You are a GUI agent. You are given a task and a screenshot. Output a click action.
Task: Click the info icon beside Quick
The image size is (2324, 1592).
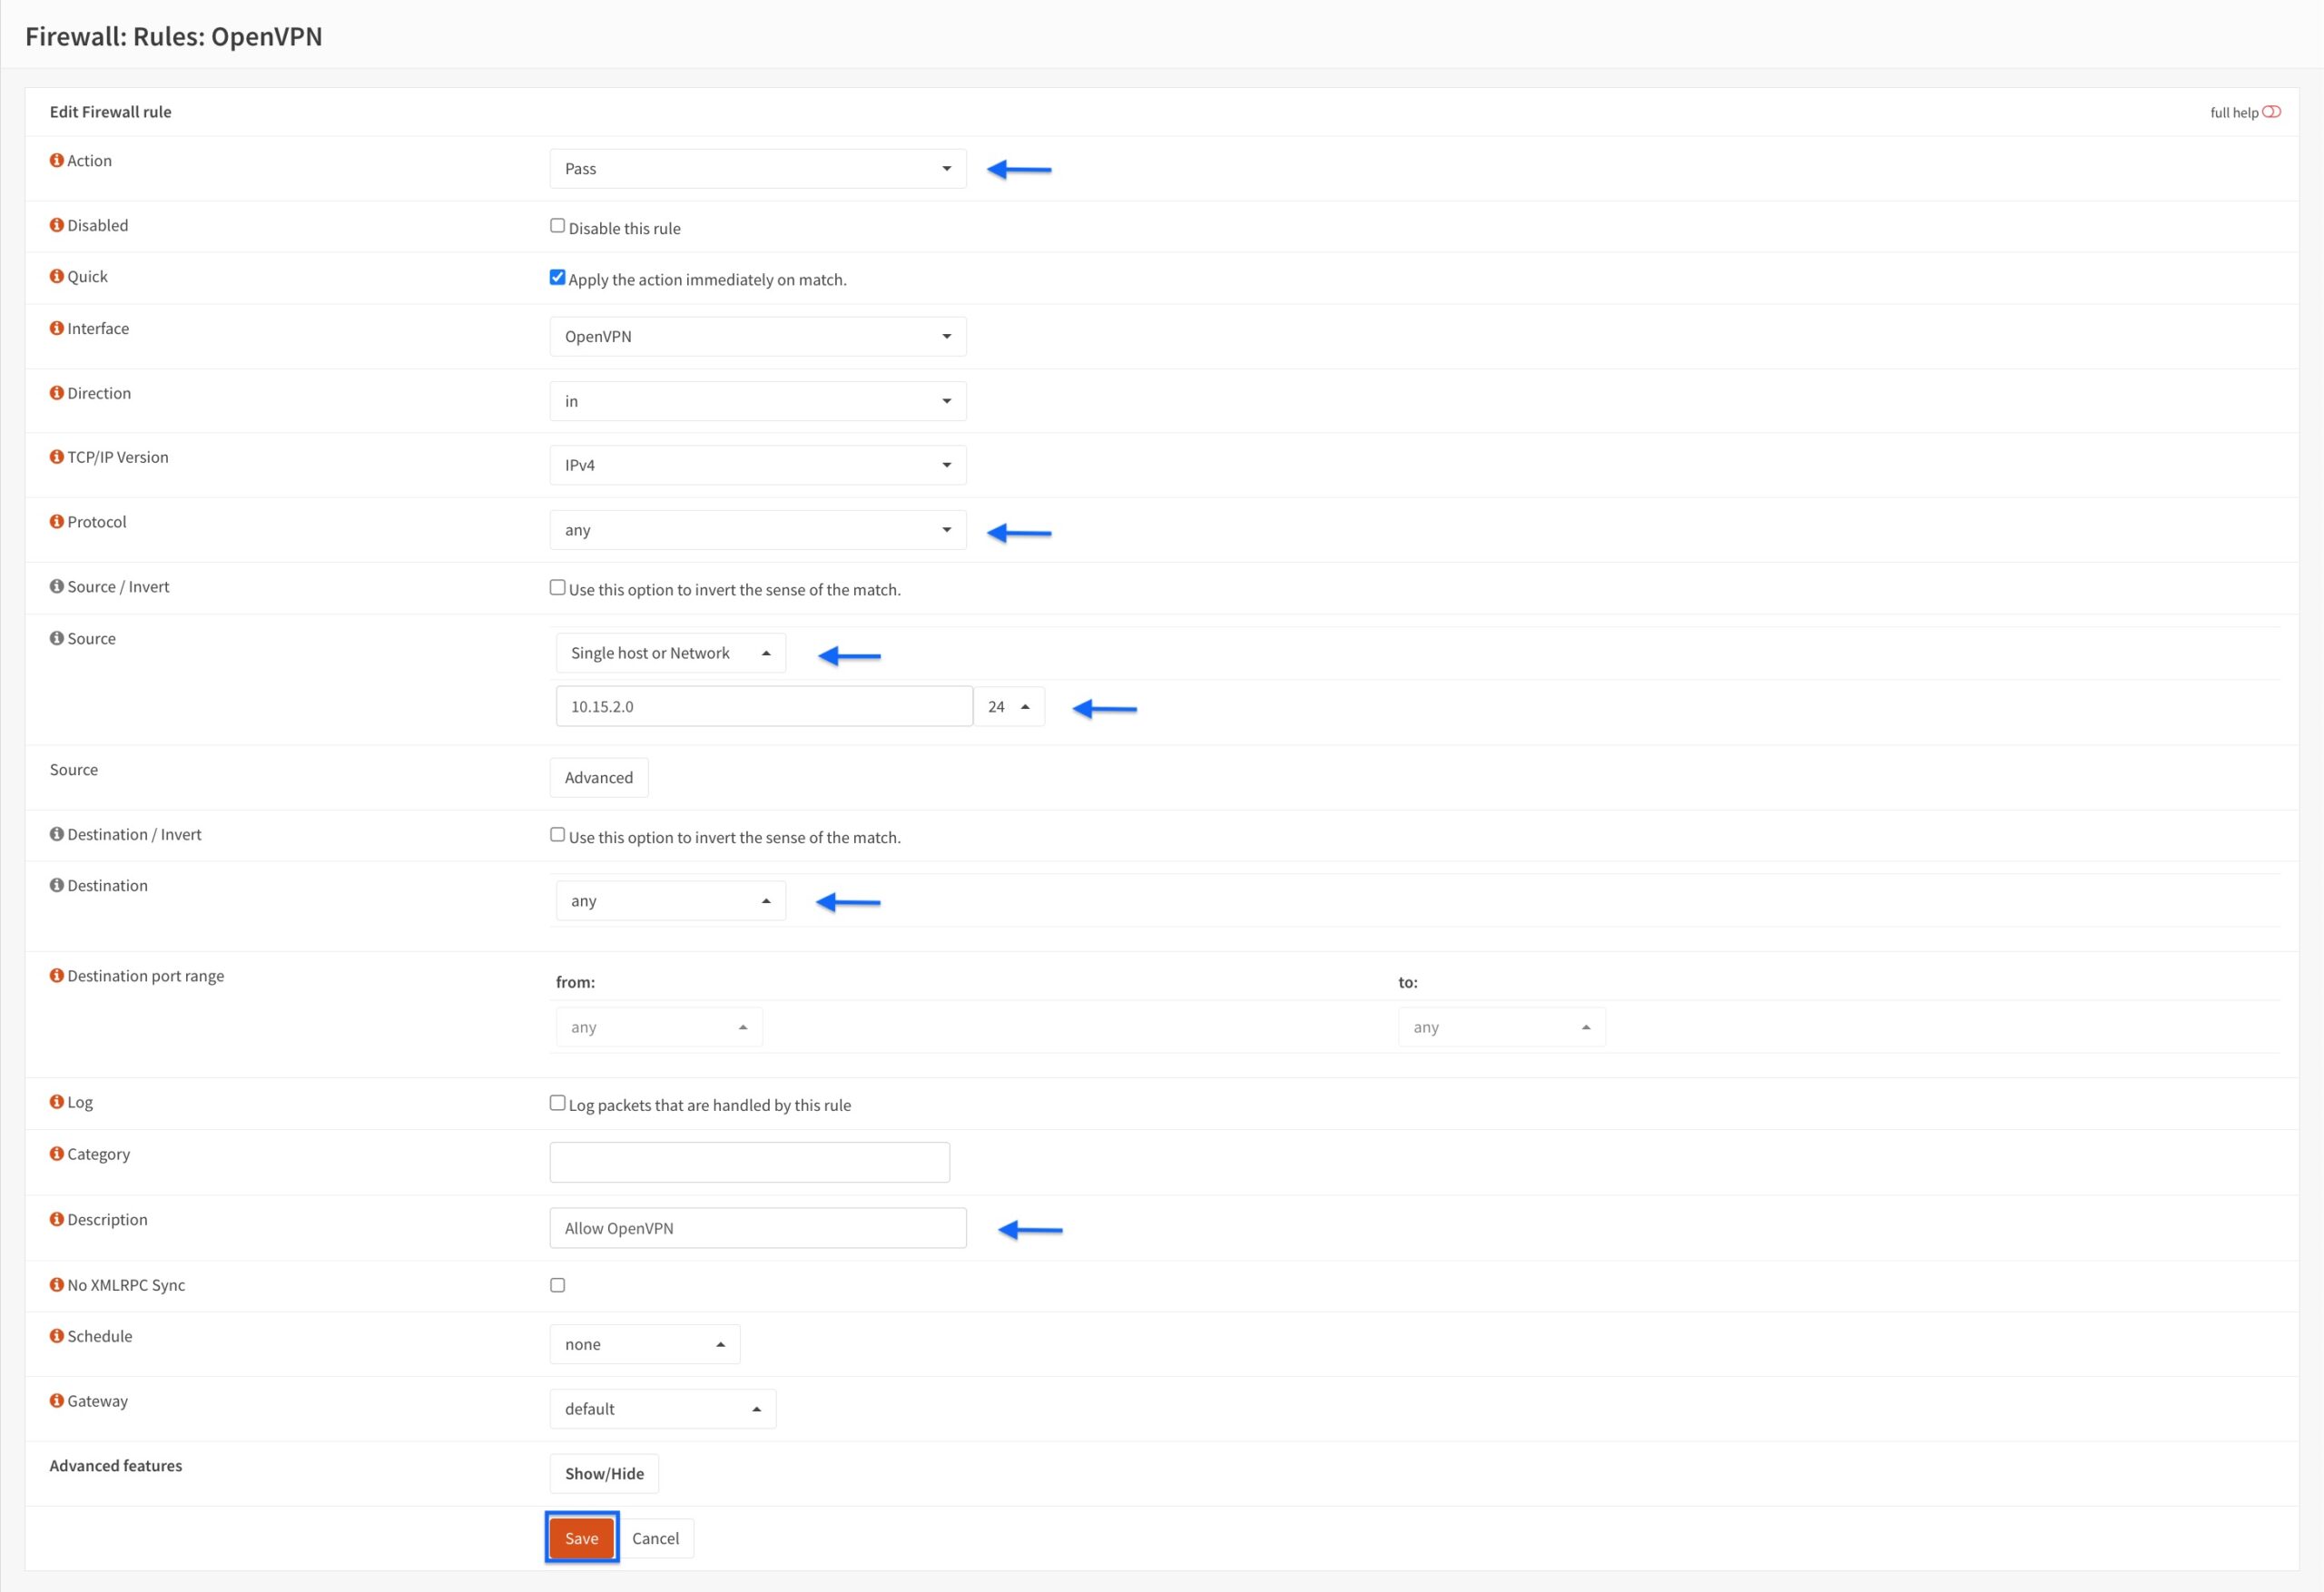56,276
